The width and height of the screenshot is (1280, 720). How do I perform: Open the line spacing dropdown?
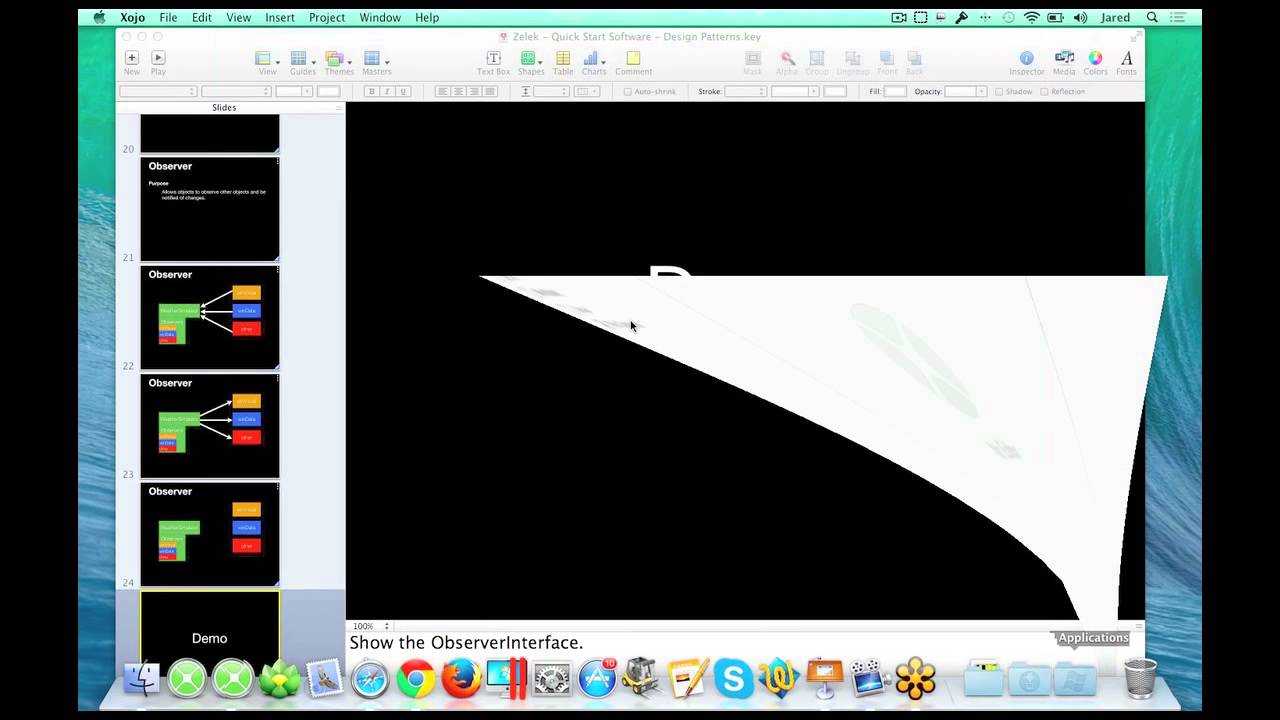tap(551, 91)
